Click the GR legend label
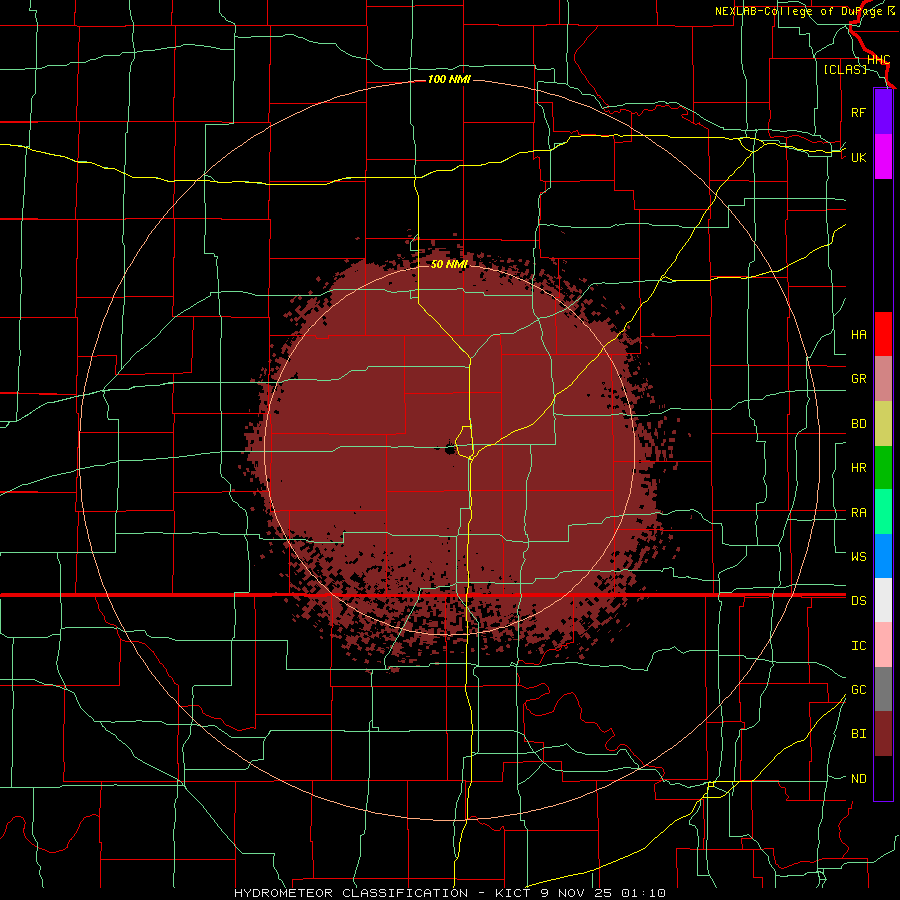Image resolution: width=900 pixels, height=900 pixels. click(x=858, y=379)
